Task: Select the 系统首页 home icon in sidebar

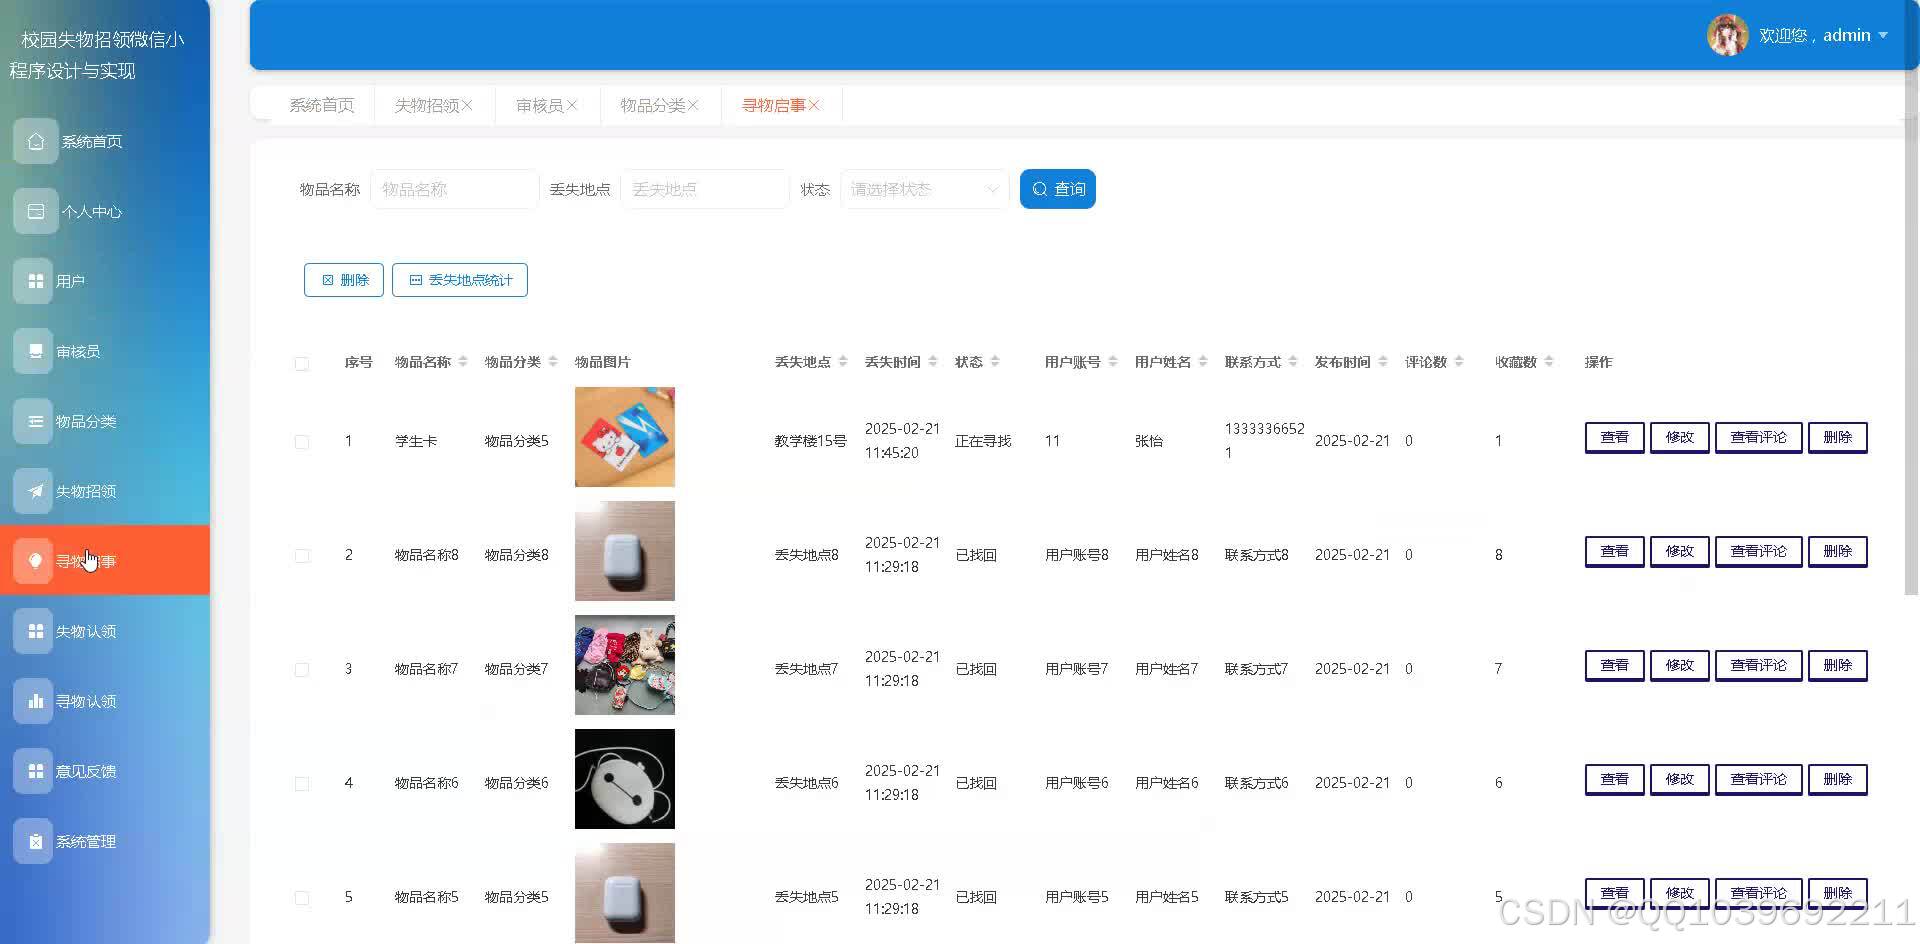Action: click(36, 141)
